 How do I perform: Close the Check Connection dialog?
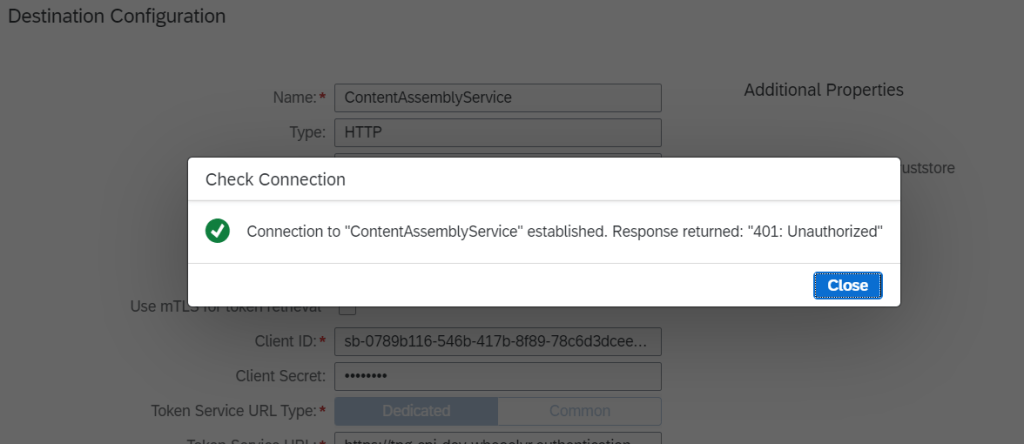tap(847, 285)
